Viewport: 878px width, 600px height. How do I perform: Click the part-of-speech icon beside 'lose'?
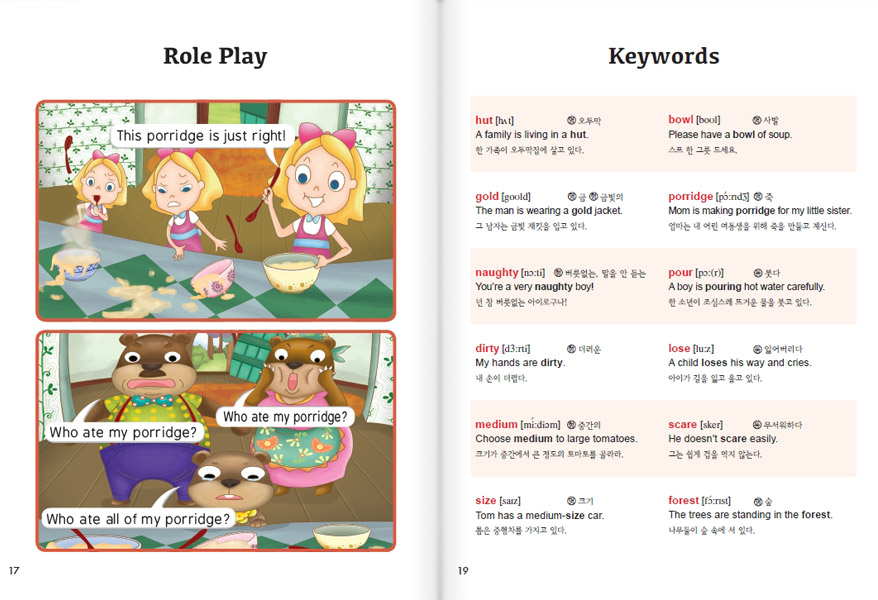coord(758,349)
